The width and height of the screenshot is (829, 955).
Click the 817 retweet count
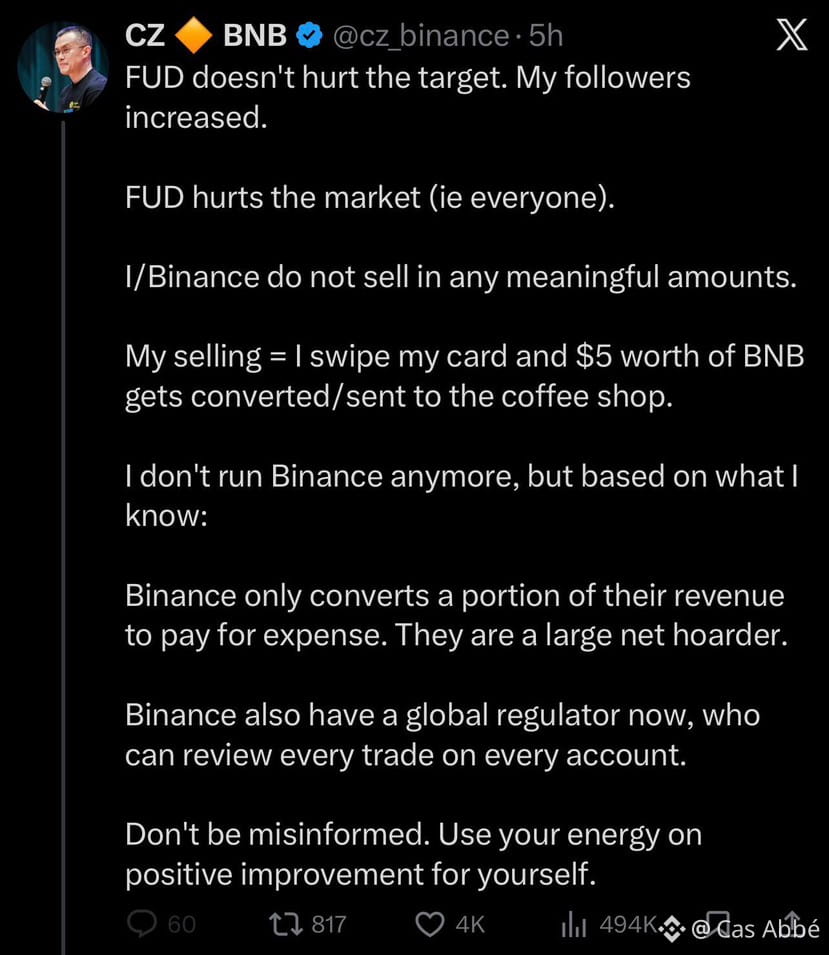click(x=329, y=925)
